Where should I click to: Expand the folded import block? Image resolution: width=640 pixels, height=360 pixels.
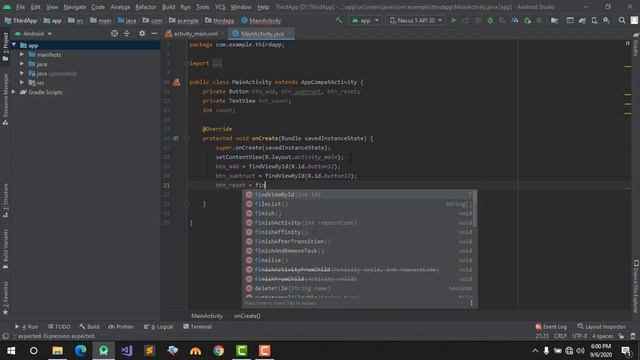(x=217, y=63)
